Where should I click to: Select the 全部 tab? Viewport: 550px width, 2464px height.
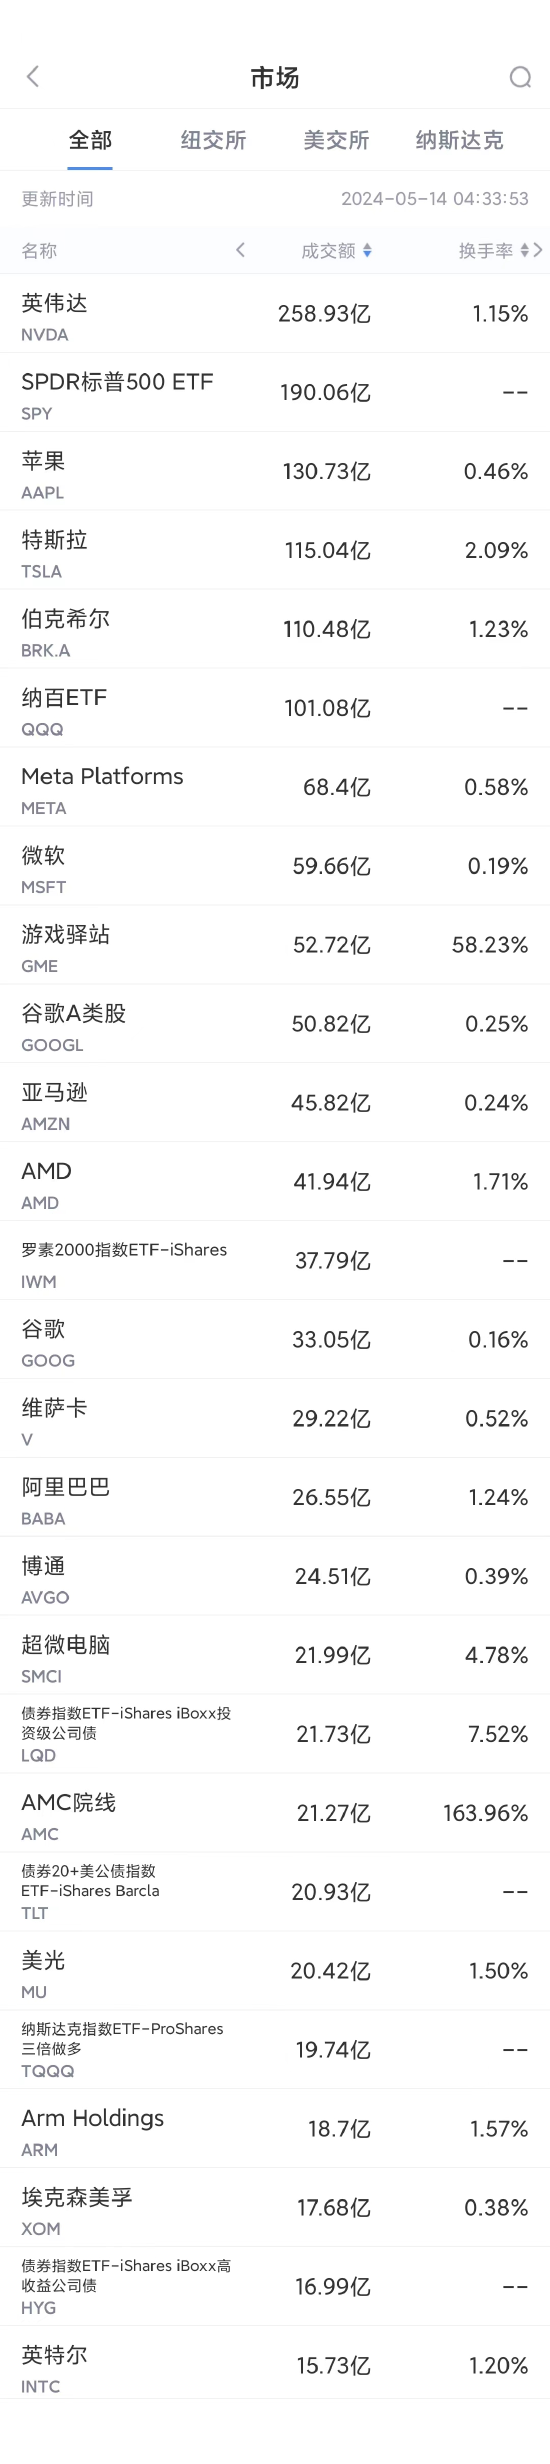click(90, 140)
